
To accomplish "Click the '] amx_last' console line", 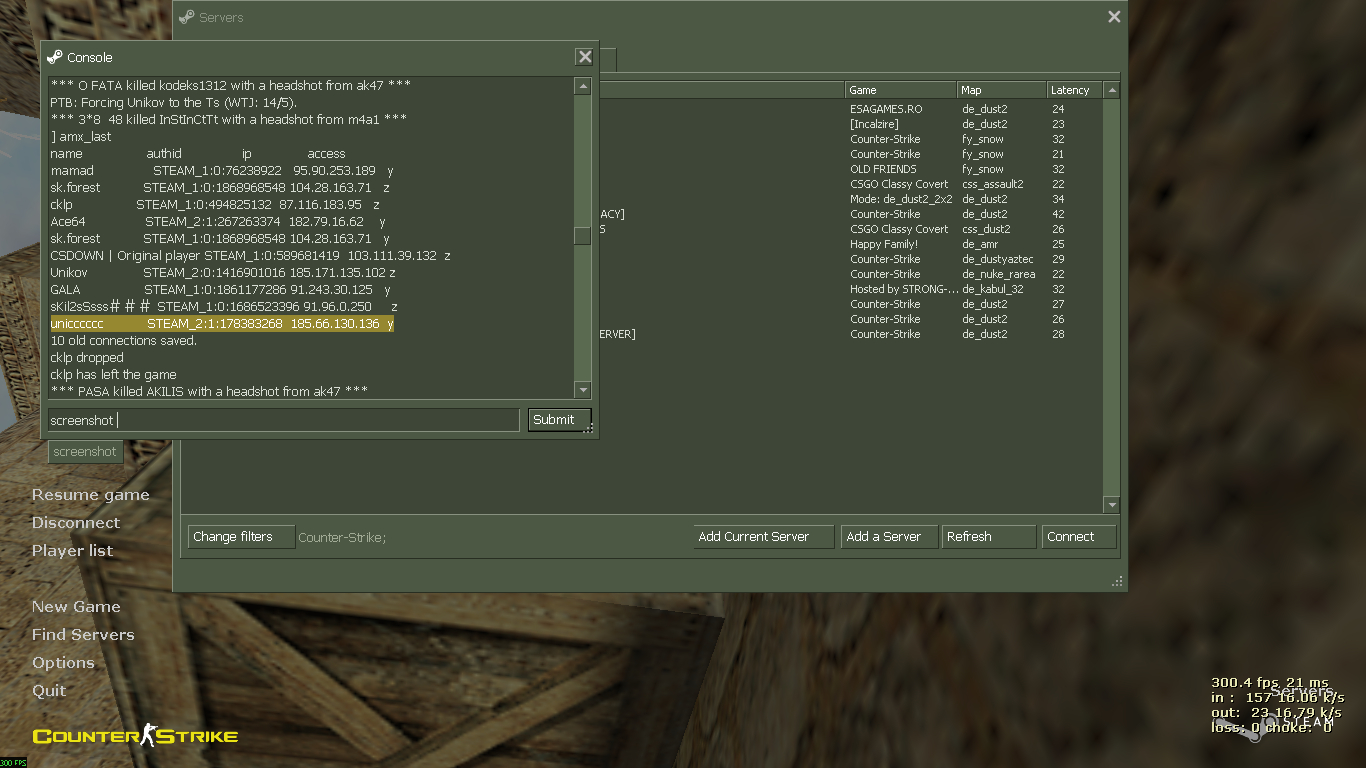I will pyautogui.click(x=81, y=137).
